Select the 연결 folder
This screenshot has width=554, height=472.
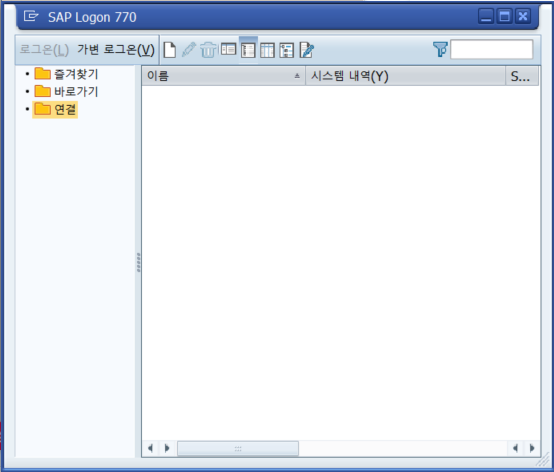[x=55, y=110]
